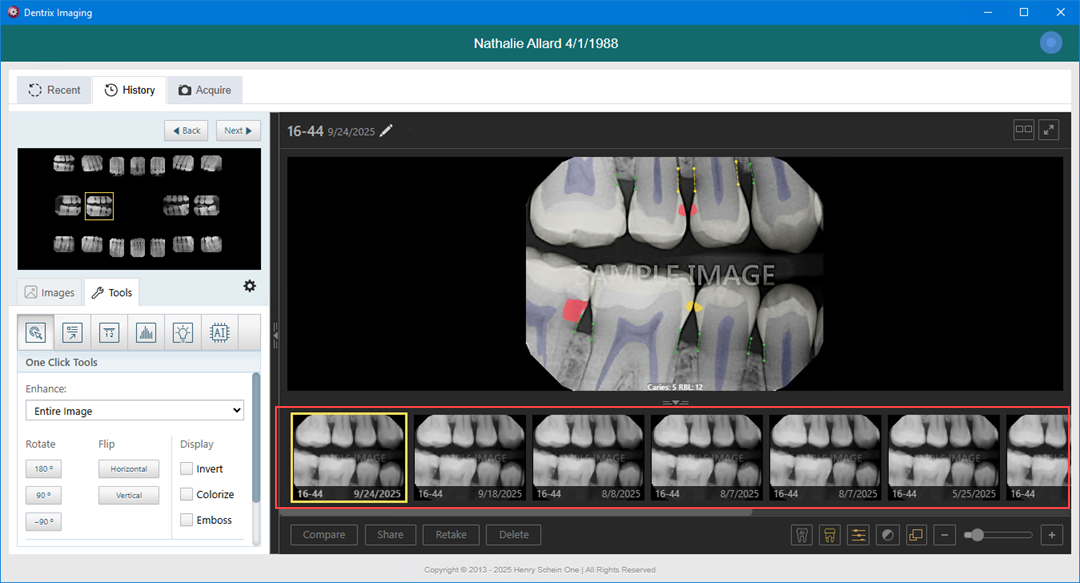Screen dimensions: 1080x583
Task: Open the AI analysis tools tab
Action: 218,333
